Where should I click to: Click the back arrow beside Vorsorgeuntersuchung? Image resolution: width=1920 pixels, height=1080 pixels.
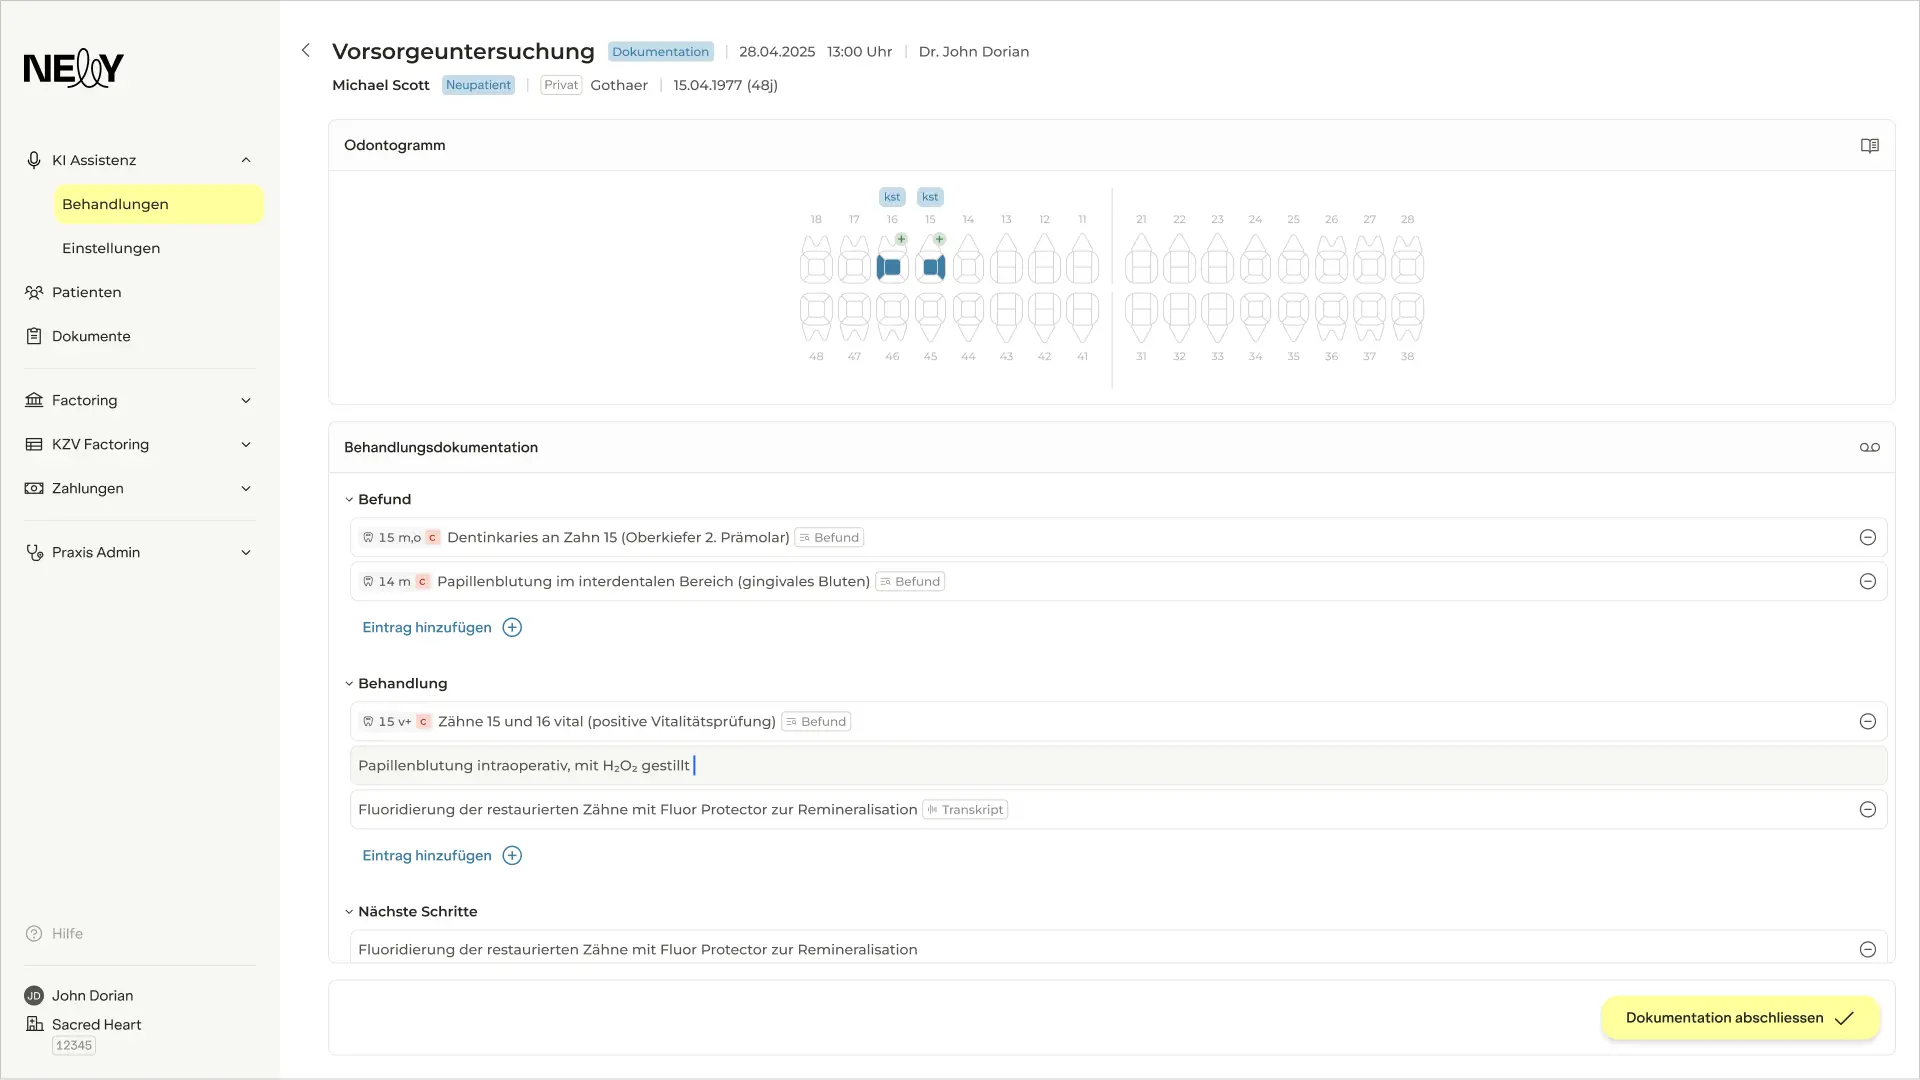point(305,50)
